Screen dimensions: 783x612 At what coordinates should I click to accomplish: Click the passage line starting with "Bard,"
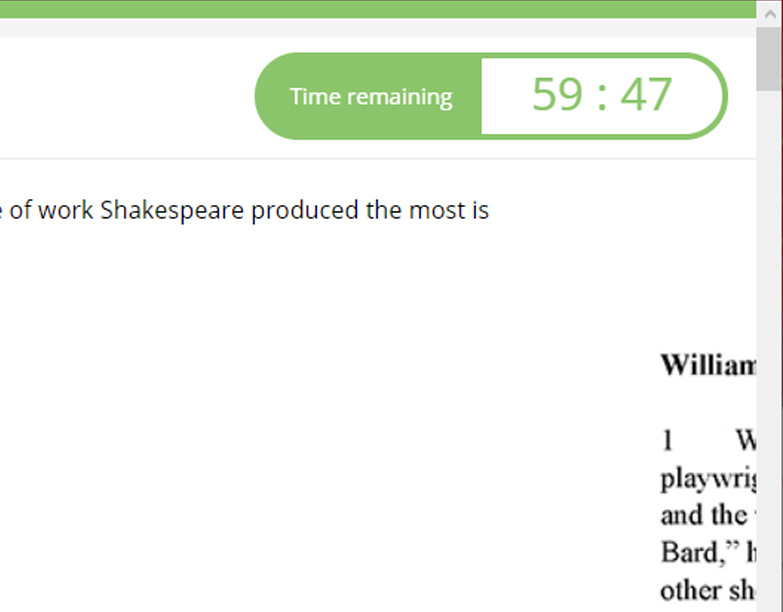pos(705,552)
